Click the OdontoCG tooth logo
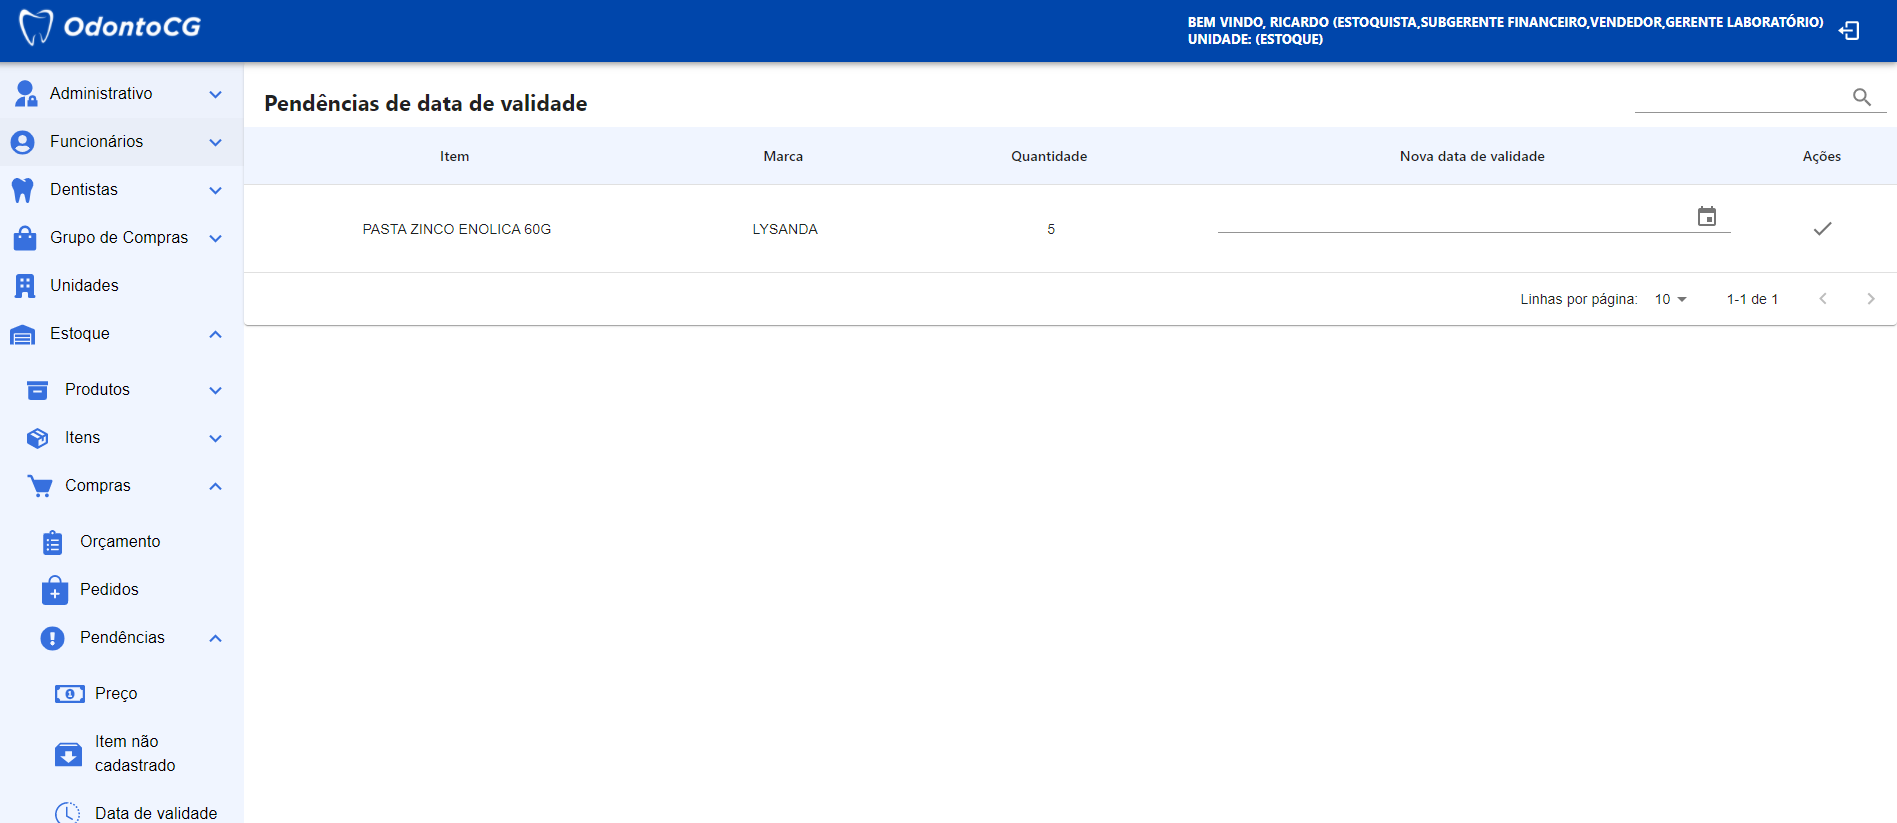This screenshot has width=1897, height=823. click(36, 27)
